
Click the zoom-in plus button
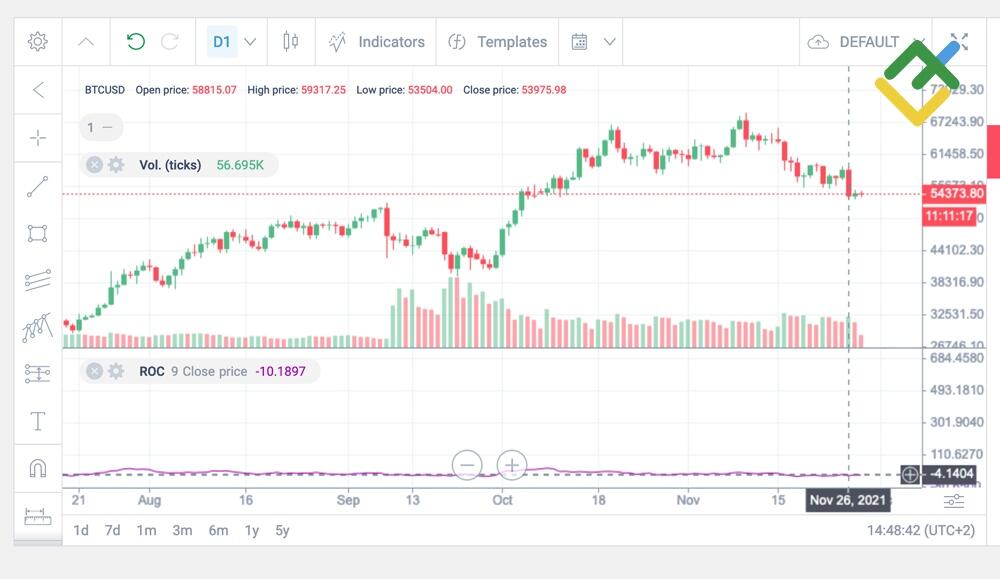point(512,465)
